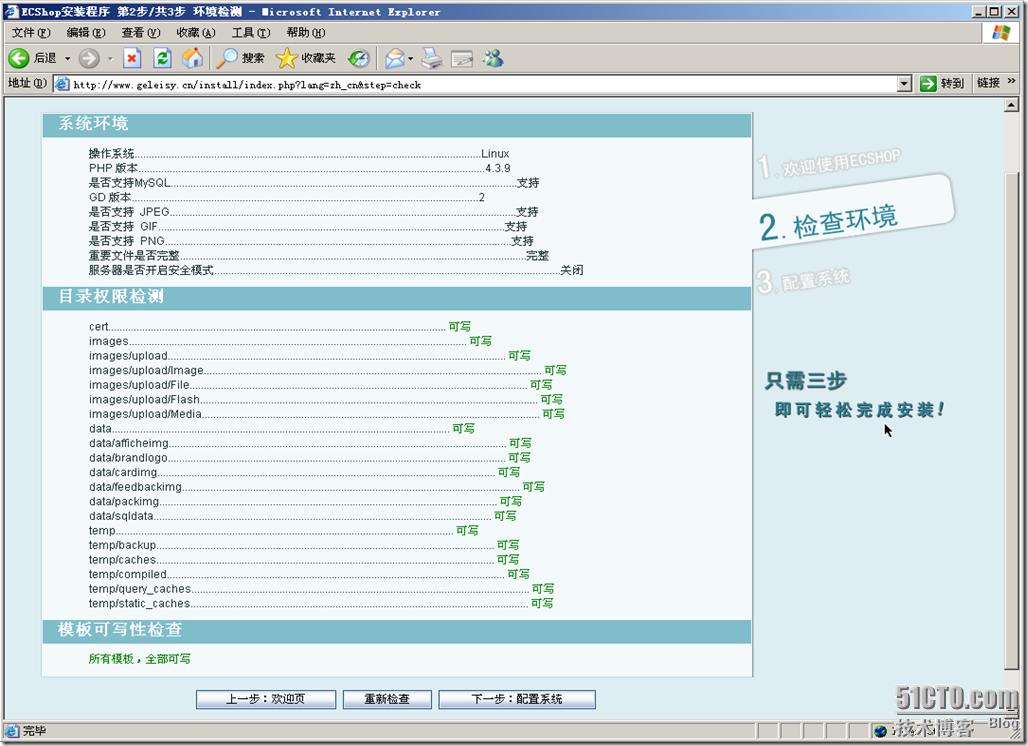Click step 3 配置系统 label
The width and height of the screenshot is (1028, 746).
tap(803, 281)
